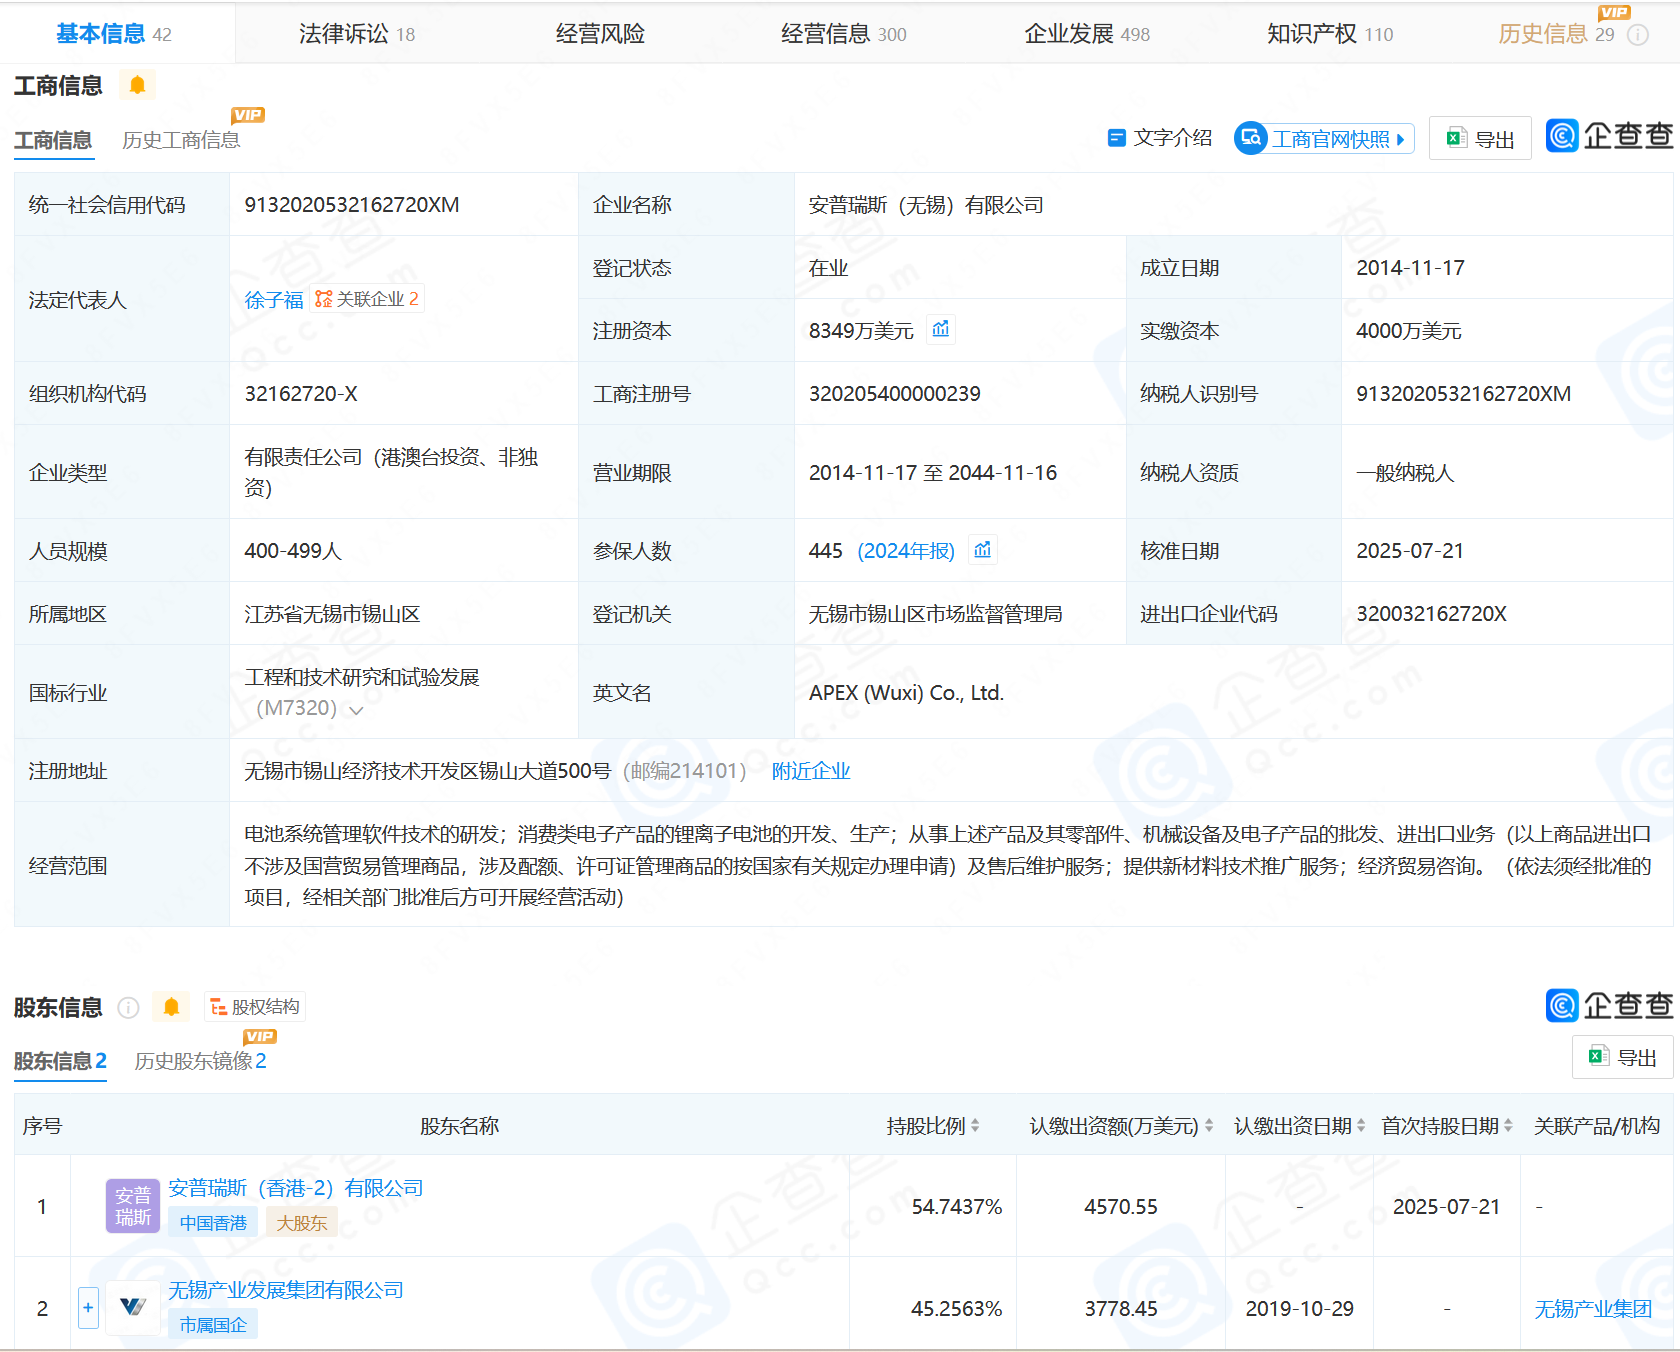Image resolution: width=1680 pixels, height=1352 pixels.
Task: Click 附近企业 link
Action: (x=811, y=771)
